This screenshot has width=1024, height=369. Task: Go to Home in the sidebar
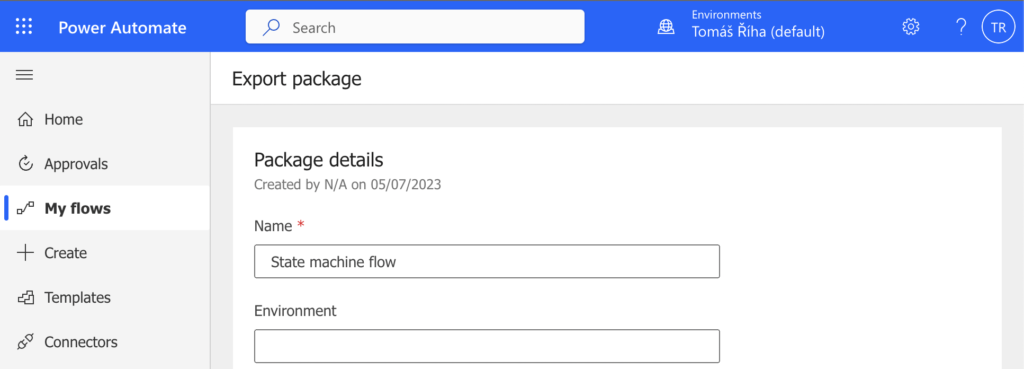click(x=104, y=120)
